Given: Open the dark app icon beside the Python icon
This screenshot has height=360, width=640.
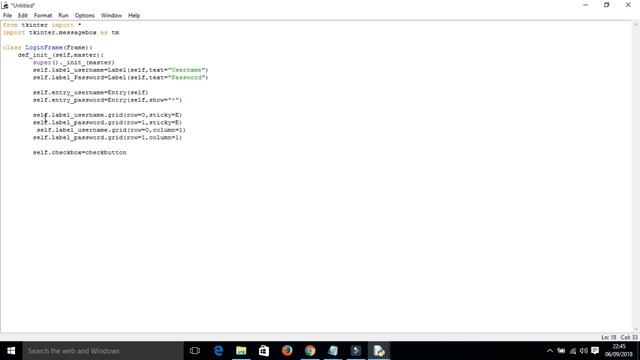Looking at the screenshot, I should coord(356,351).
